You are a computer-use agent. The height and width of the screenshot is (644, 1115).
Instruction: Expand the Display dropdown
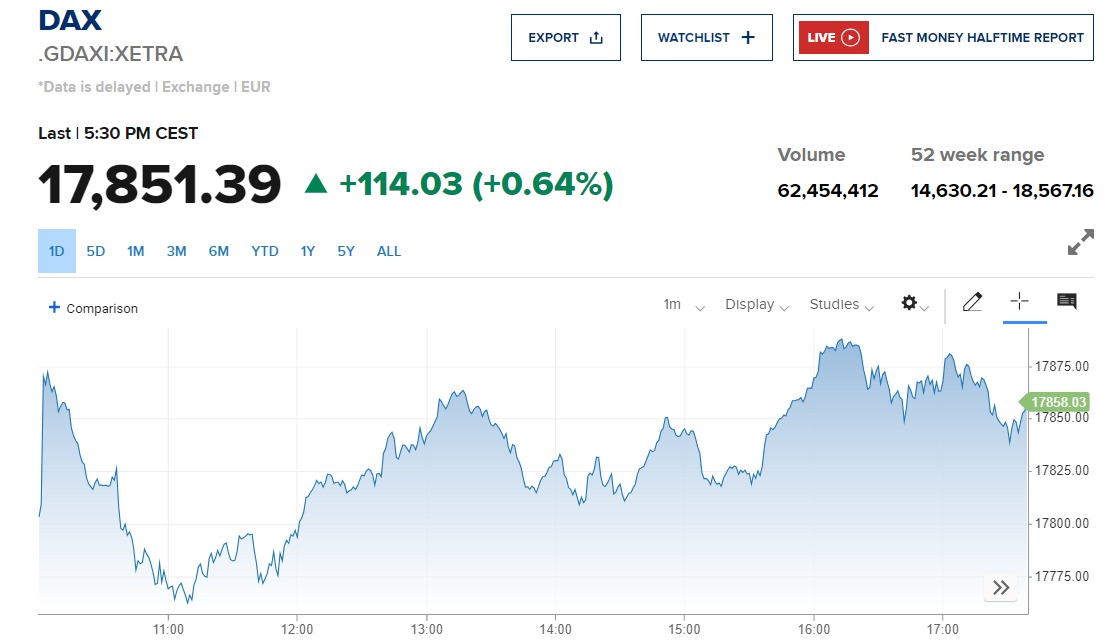click(757, 305)
